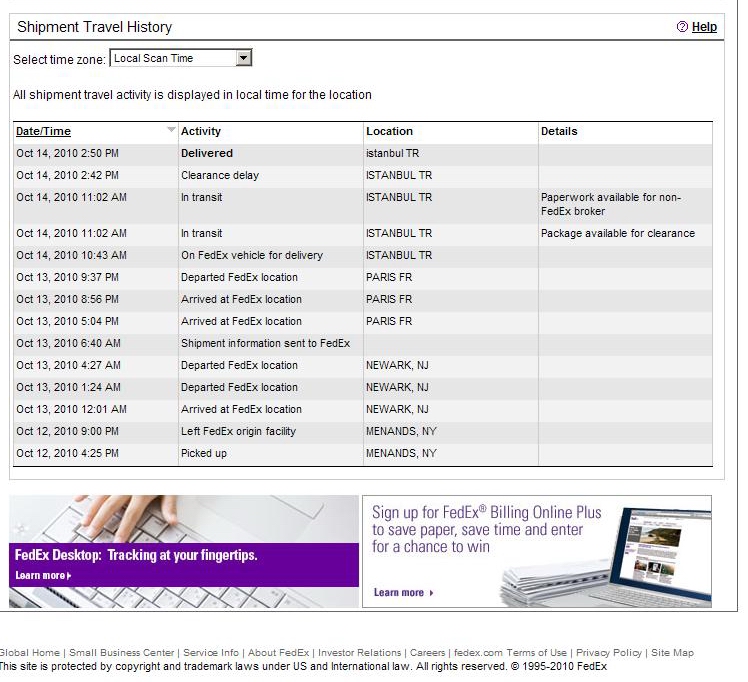Click Oct 13, 2010 9:37 PM entry
The height and width of the screenshot is (682, 748).
[67, 277]
